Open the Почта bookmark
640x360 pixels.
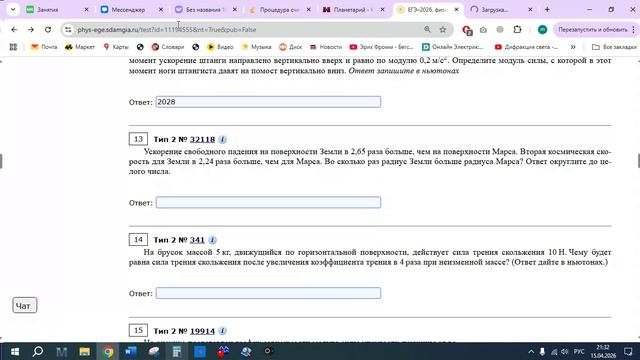44,47
